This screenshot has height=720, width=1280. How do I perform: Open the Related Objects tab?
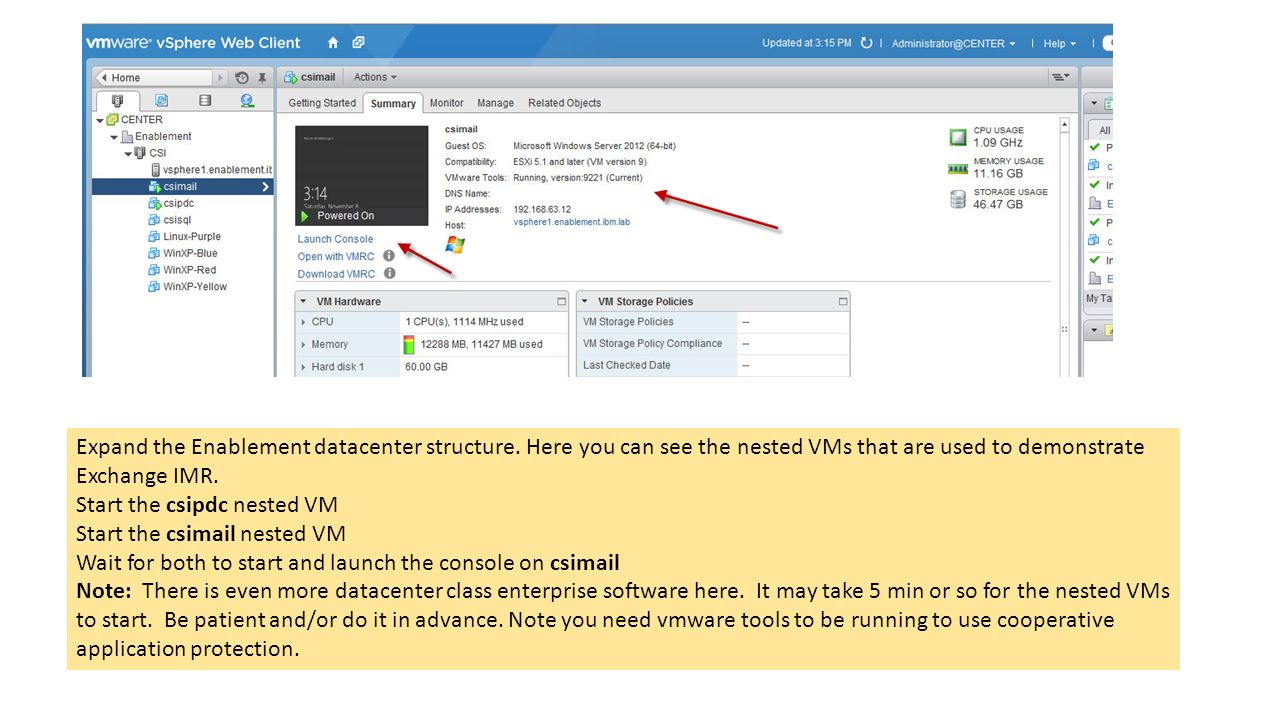point(565,103)
